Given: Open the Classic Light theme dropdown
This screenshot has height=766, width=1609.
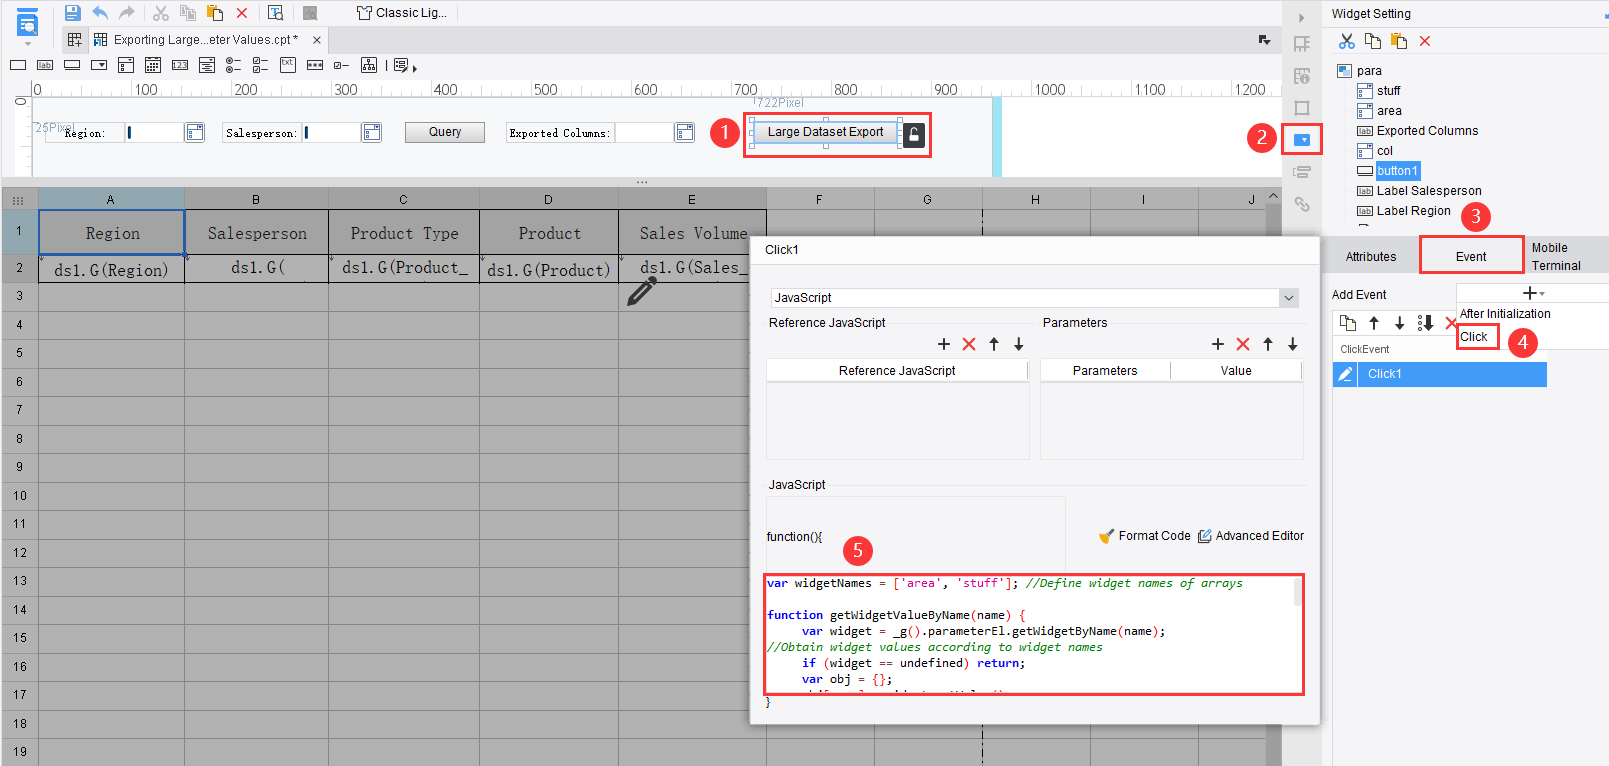Looking at the screenshot, I should coord(402,13).
